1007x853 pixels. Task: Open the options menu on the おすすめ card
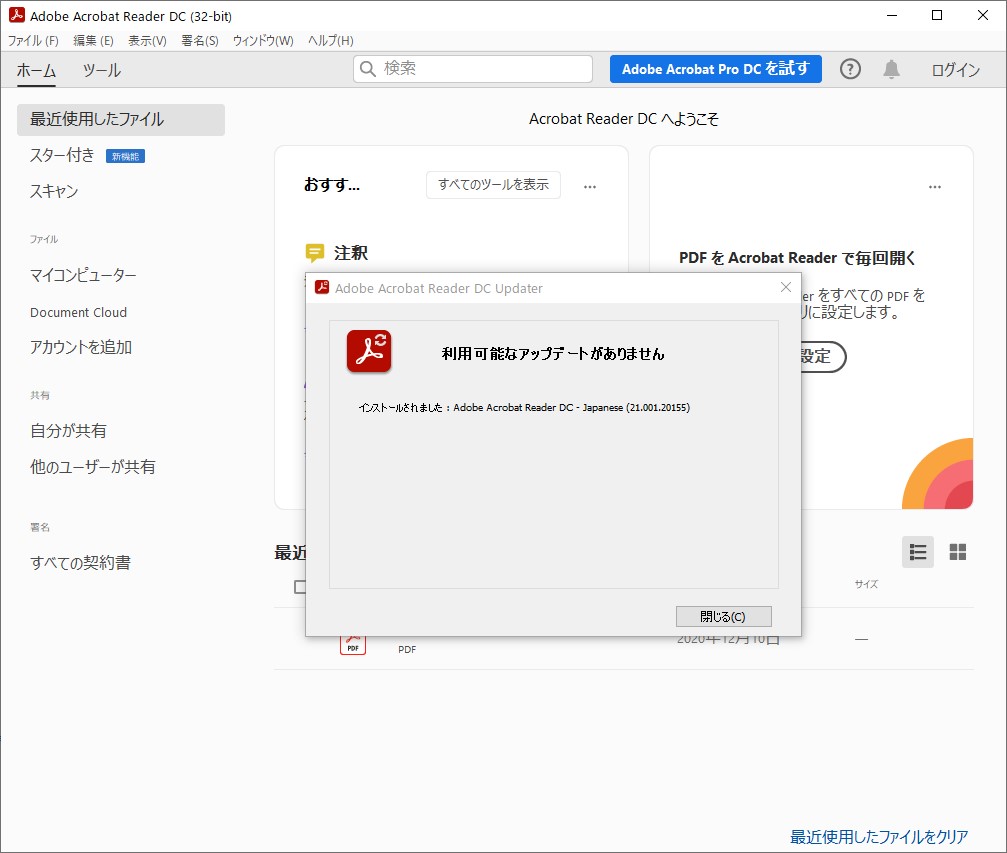(590, 186)
